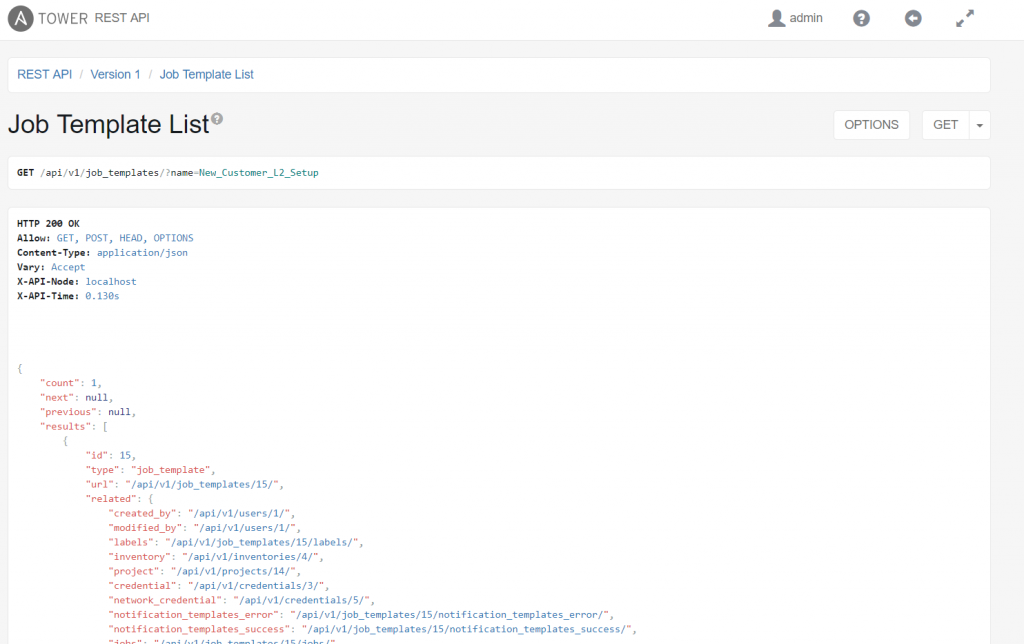Click the admin username in the top bar
Viewport: 1024px width, 644px height.
tap(806, 18)
